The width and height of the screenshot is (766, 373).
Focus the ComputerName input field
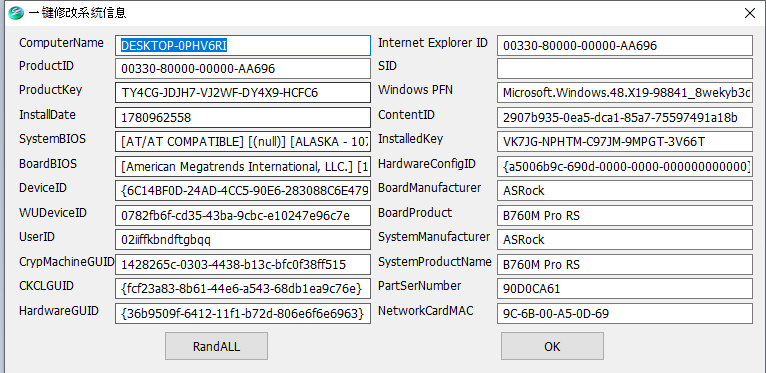point(243,45)
